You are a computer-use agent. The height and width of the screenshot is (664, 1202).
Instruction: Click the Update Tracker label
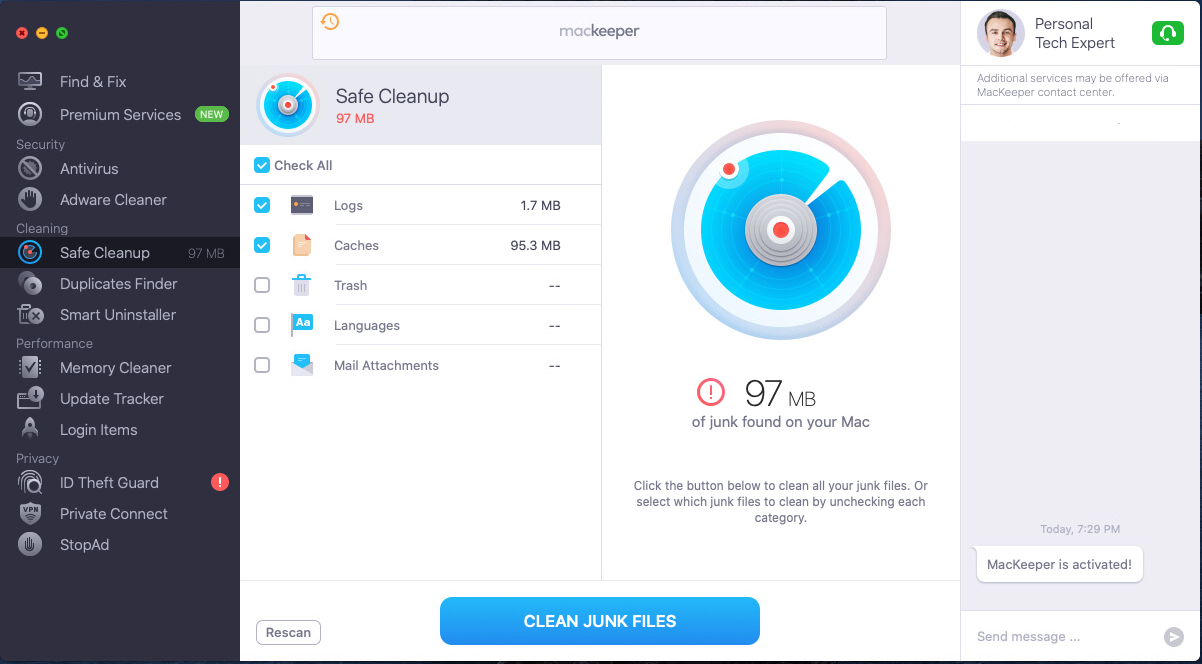(x=111, y=399)
